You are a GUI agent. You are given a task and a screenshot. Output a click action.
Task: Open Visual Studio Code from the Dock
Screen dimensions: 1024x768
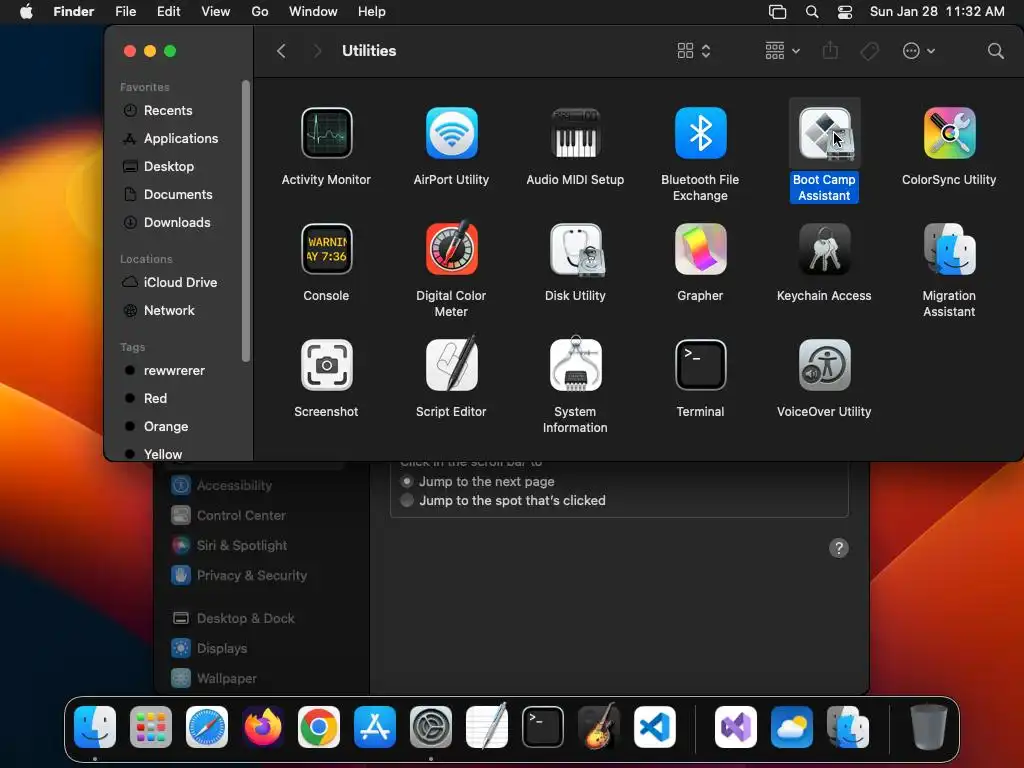pos(654,727)
